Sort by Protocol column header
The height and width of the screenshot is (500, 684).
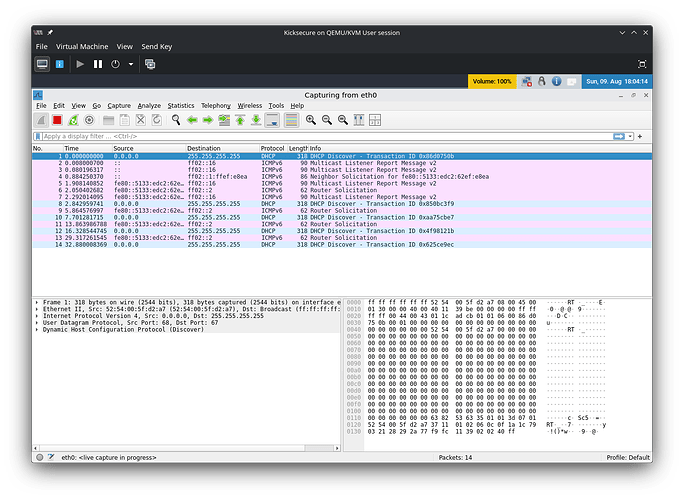tap(273, 148)
